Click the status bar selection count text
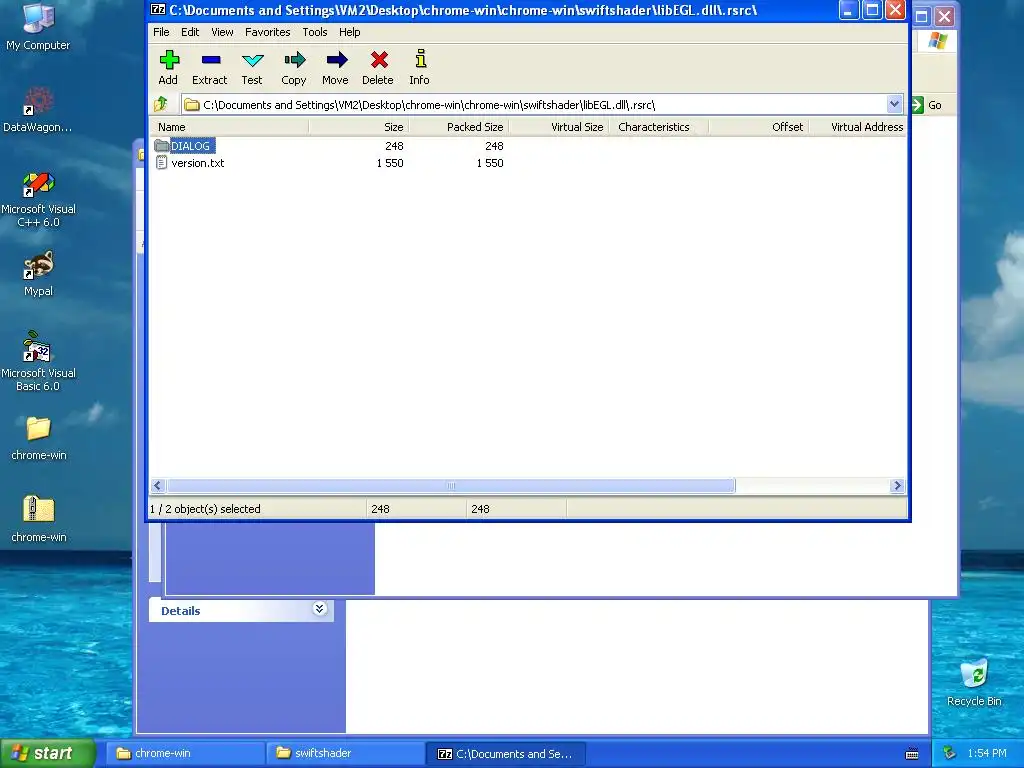 click(205, 509)
